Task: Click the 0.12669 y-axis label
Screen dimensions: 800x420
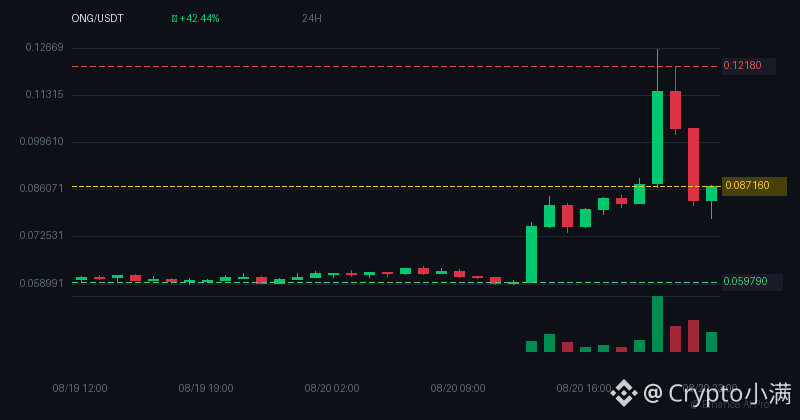Action: pyautogui.click(x=44, y=47)
